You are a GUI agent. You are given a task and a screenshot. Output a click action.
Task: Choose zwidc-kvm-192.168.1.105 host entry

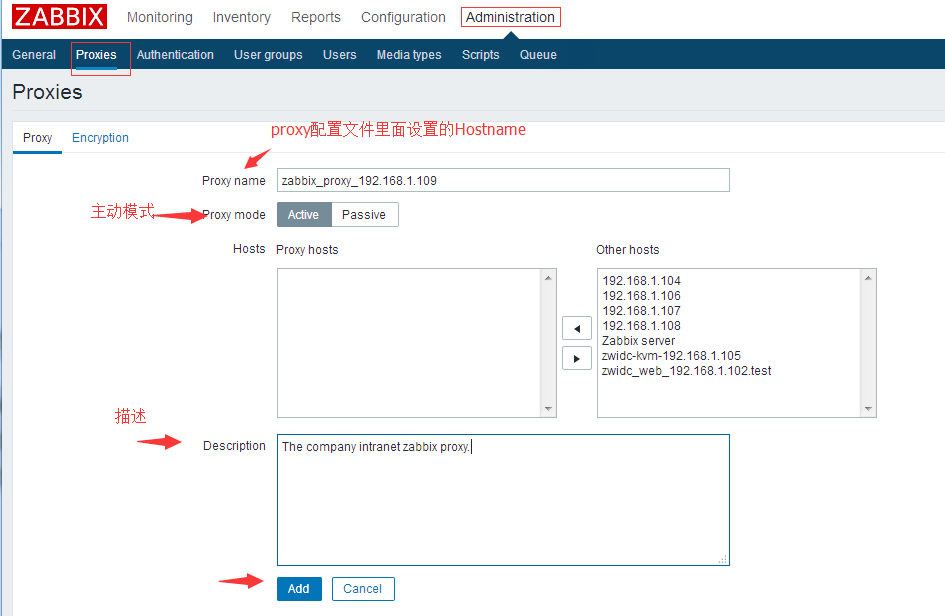coord(670,356)
